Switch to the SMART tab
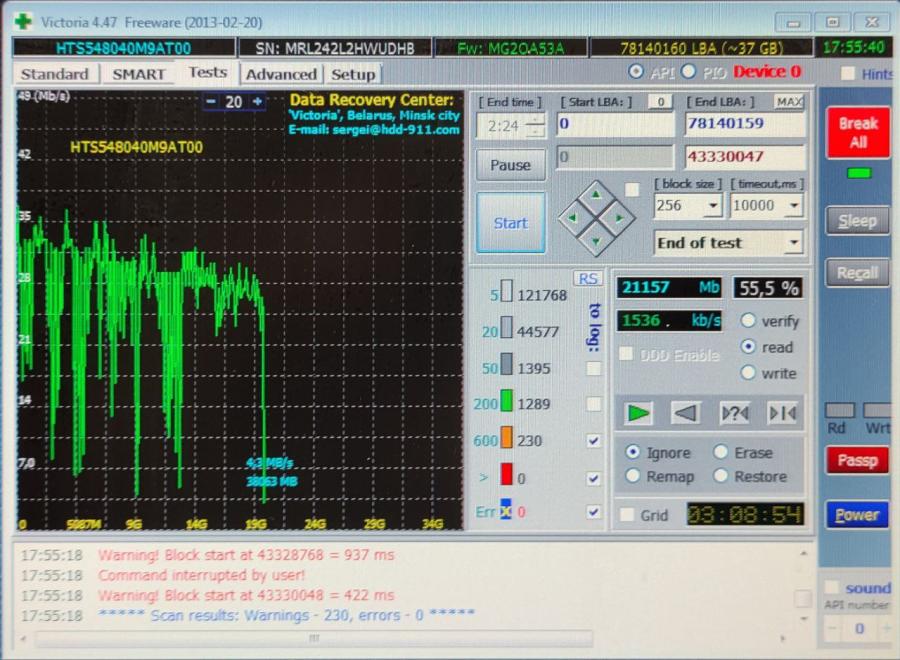This screenshot has height=660, width=900. (x=138, y=74)
